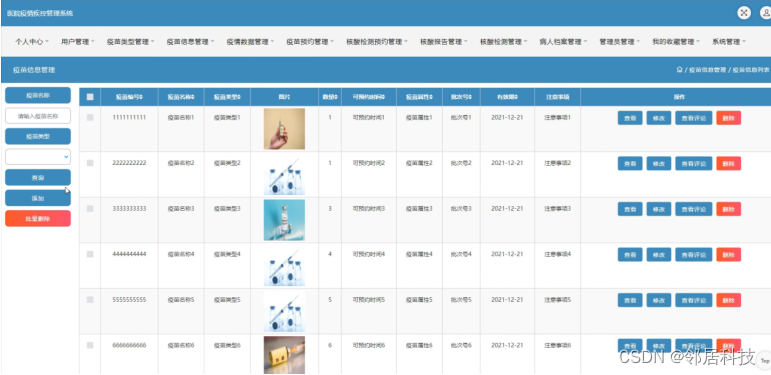Check the row checkbox for 6666666666

90,346
